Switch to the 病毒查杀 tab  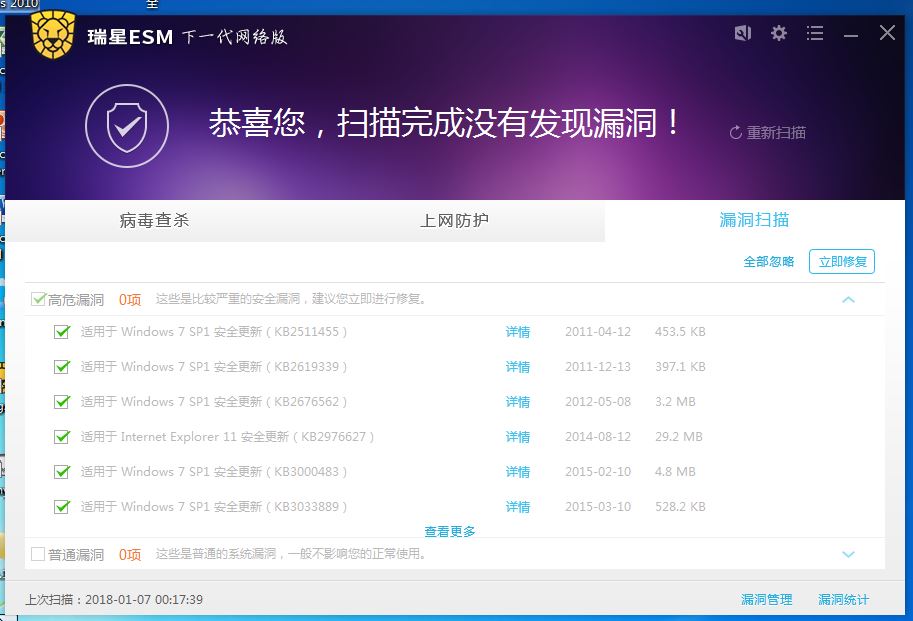154,220
